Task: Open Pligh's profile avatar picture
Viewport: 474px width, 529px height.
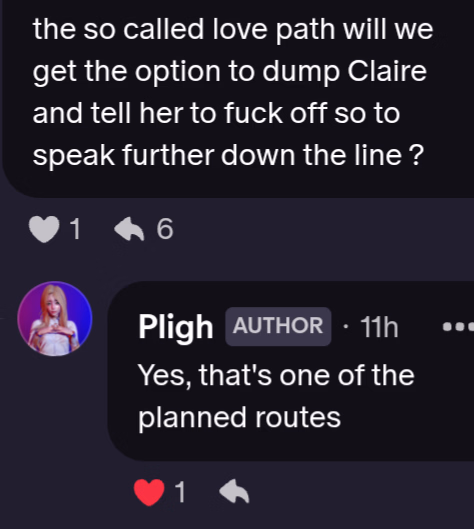Action: tap(55, 319)
